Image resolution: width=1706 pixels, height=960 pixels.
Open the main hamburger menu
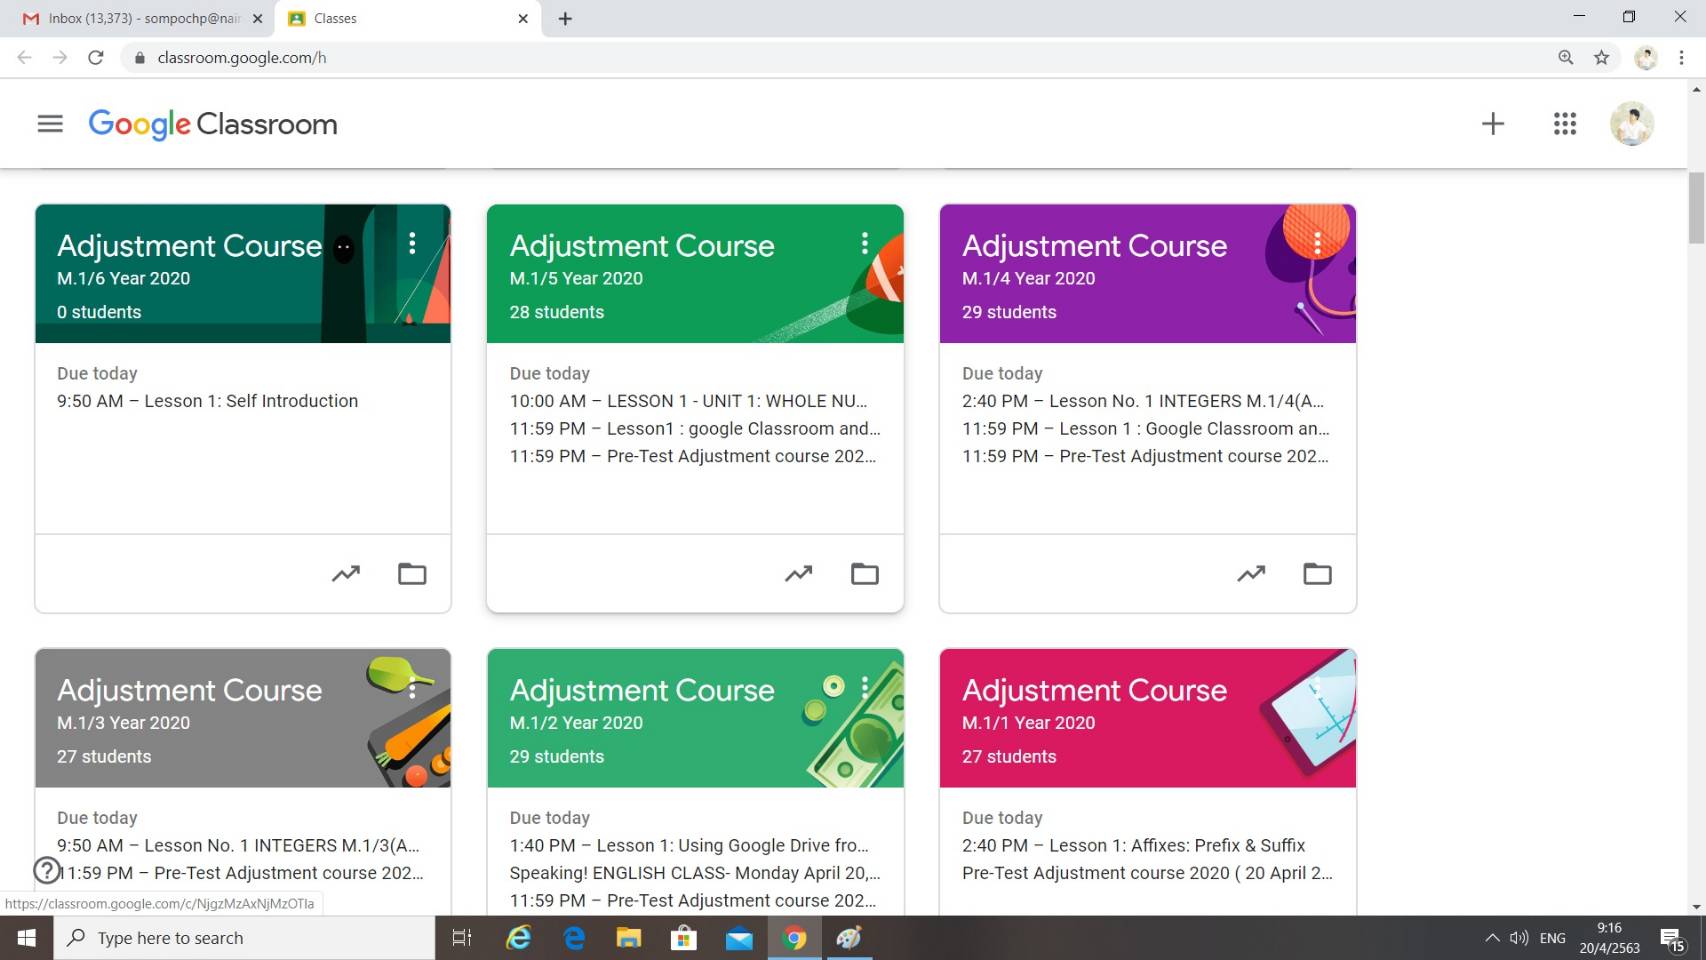[x=50, y=124]
